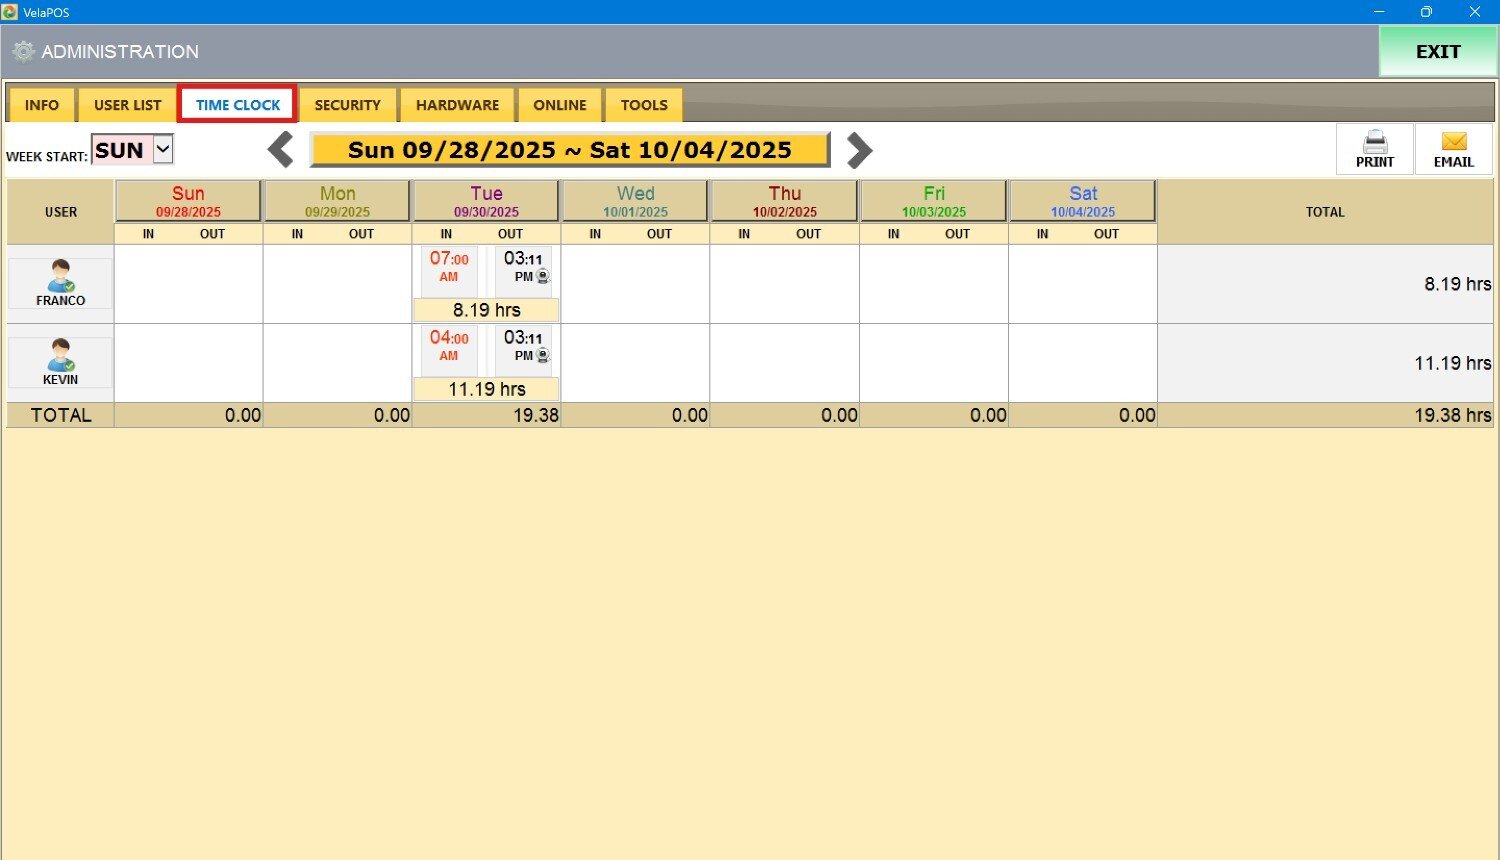Click the week date range banner

569,150
